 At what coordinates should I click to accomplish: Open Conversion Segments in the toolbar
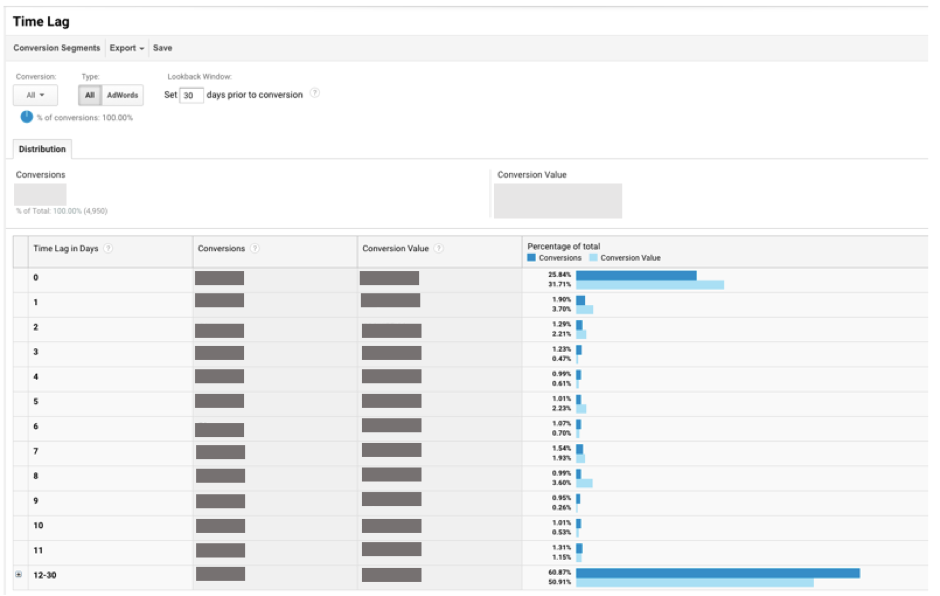pyautogui.click(x=57, y=48)
